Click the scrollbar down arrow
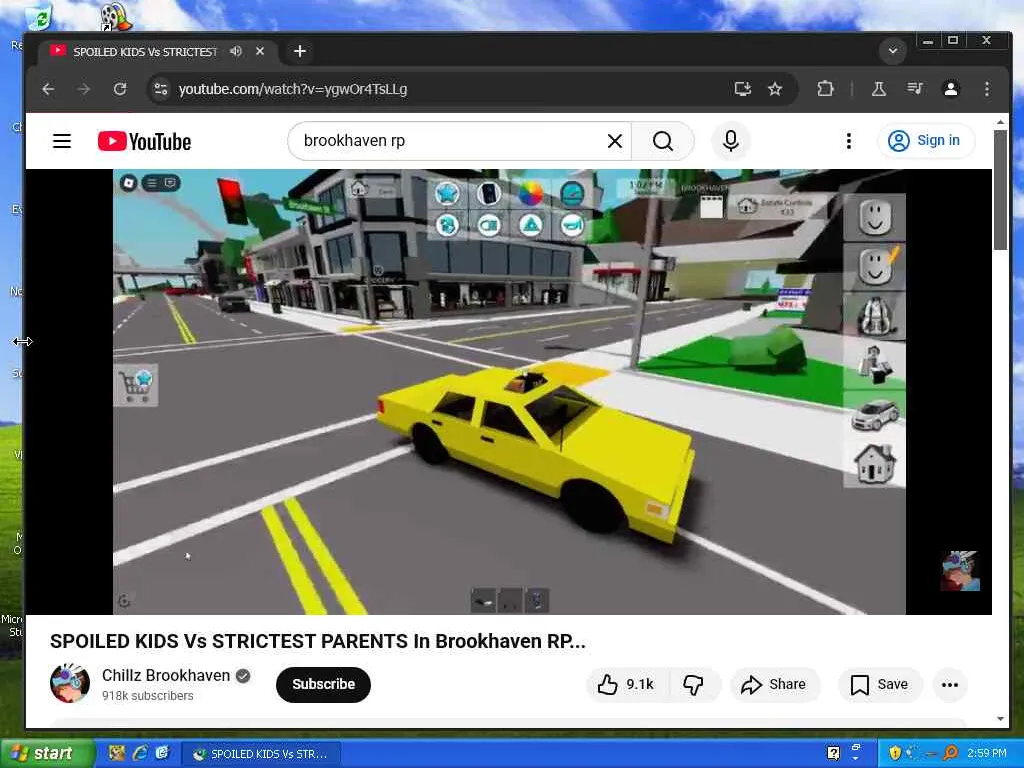The height and width of the screenshot is (768, 1024). click(x=1000, y=718)
